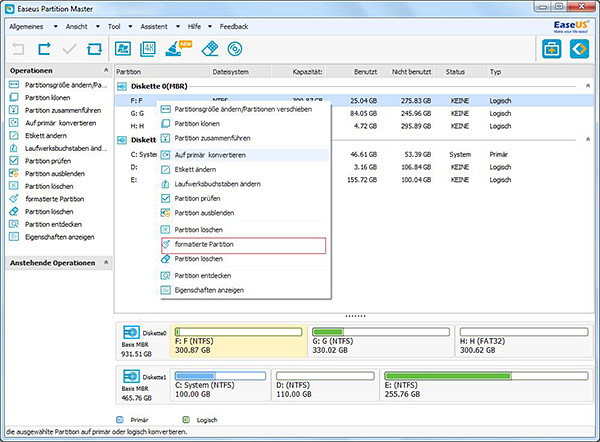Select 'Auf primär konvertieren' in the sidebar

(x=52, y=123)
